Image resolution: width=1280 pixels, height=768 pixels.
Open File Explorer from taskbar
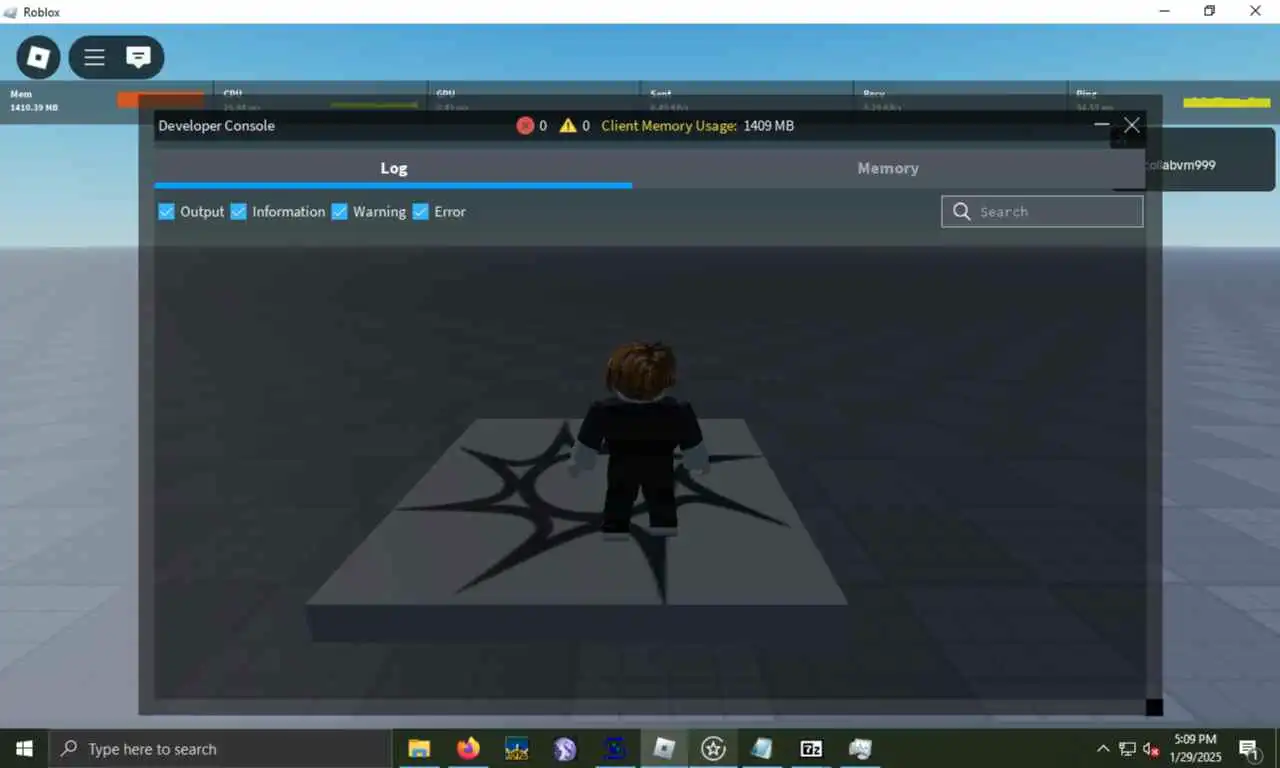pyautogui.click(x=419, y=748)
